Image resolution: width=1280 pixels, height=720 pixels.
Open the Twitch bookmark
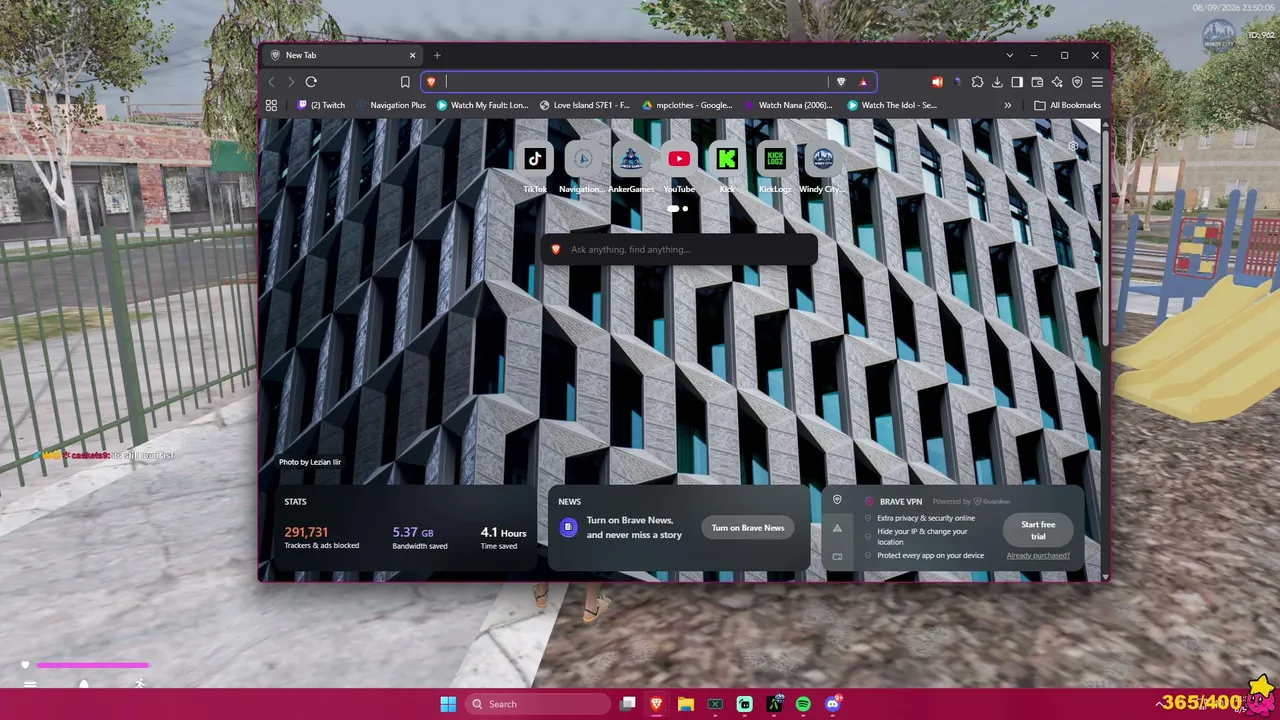click(x=322, y=105)
